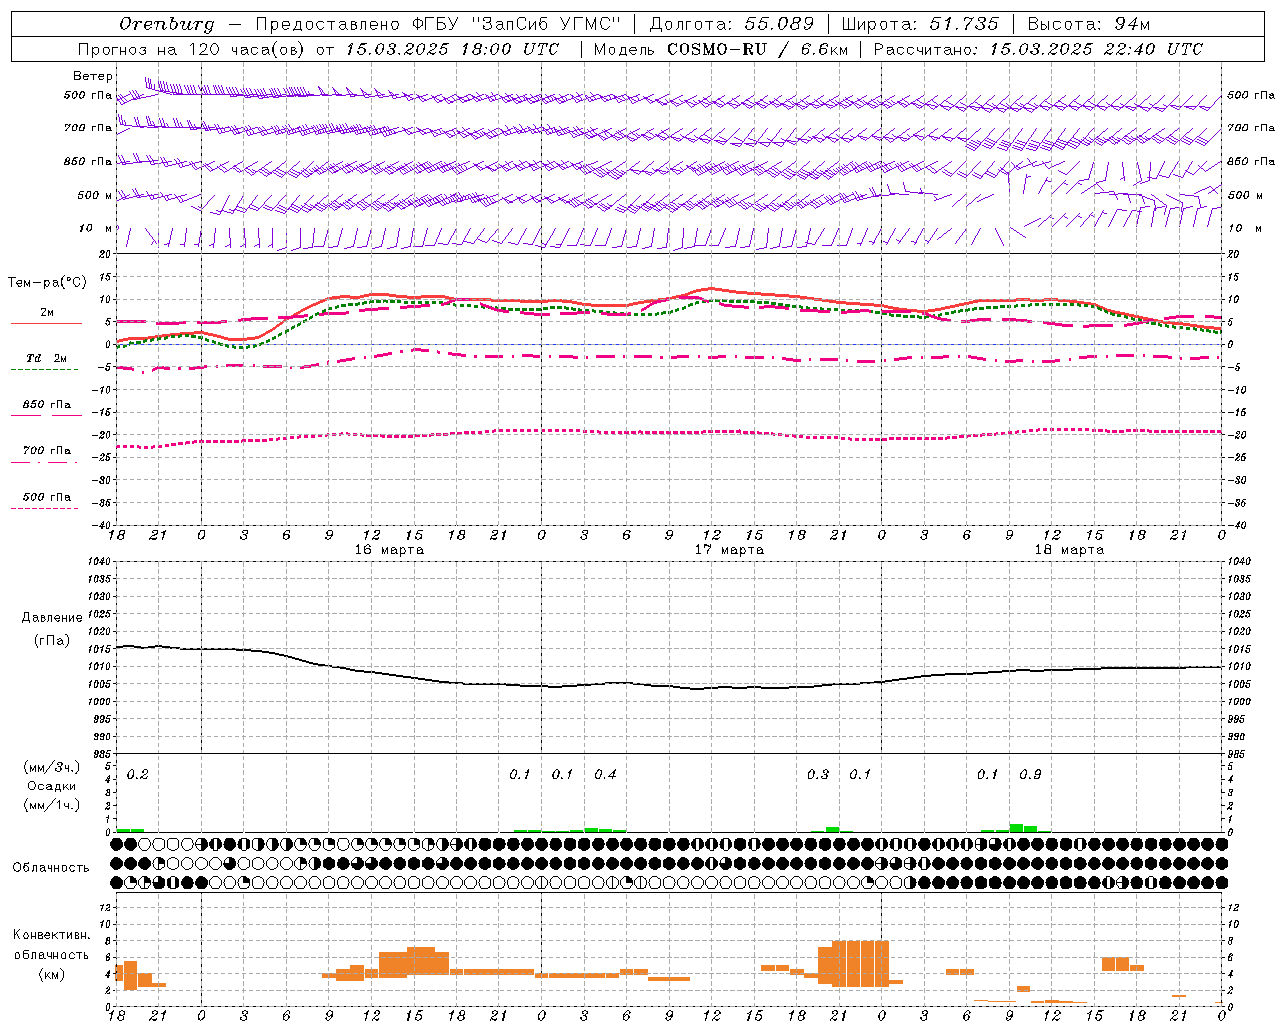
Task: Click the '18 марта' date label
Action: point(1069,550)
